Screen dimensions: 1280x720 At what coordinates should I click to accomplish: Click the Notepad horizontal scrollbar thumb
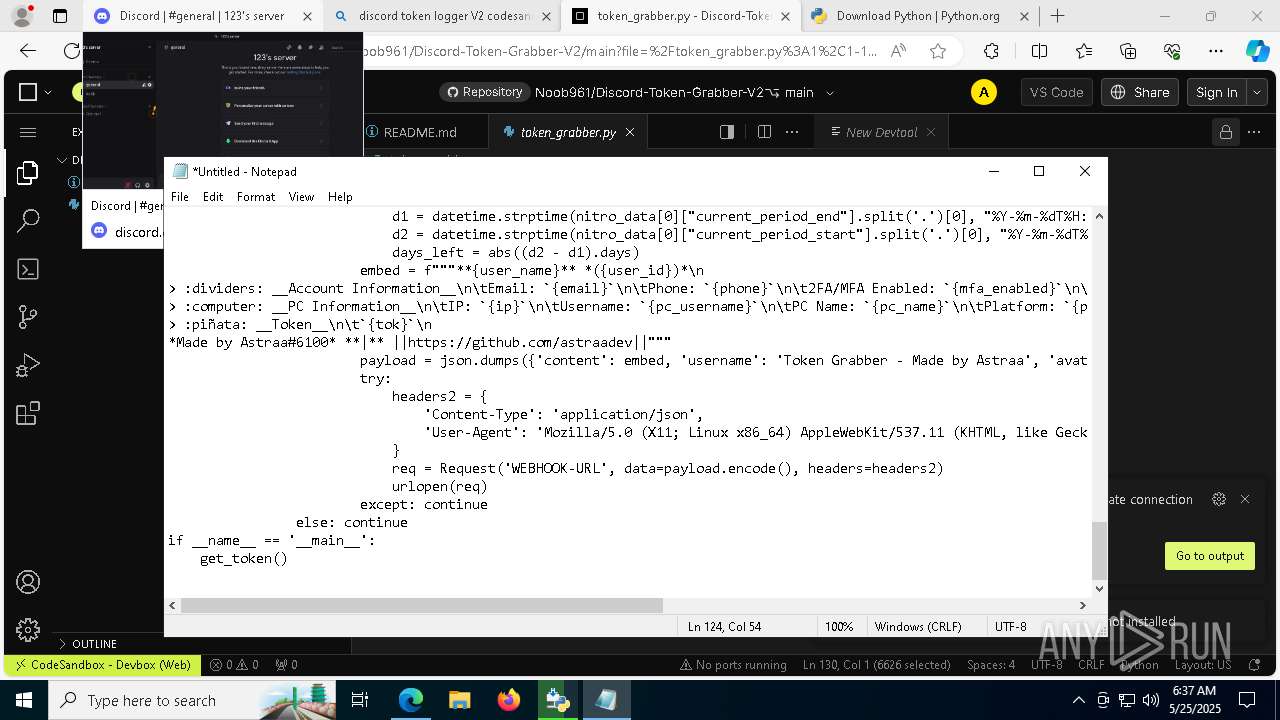pyautogui.click(x=422, y=605)
